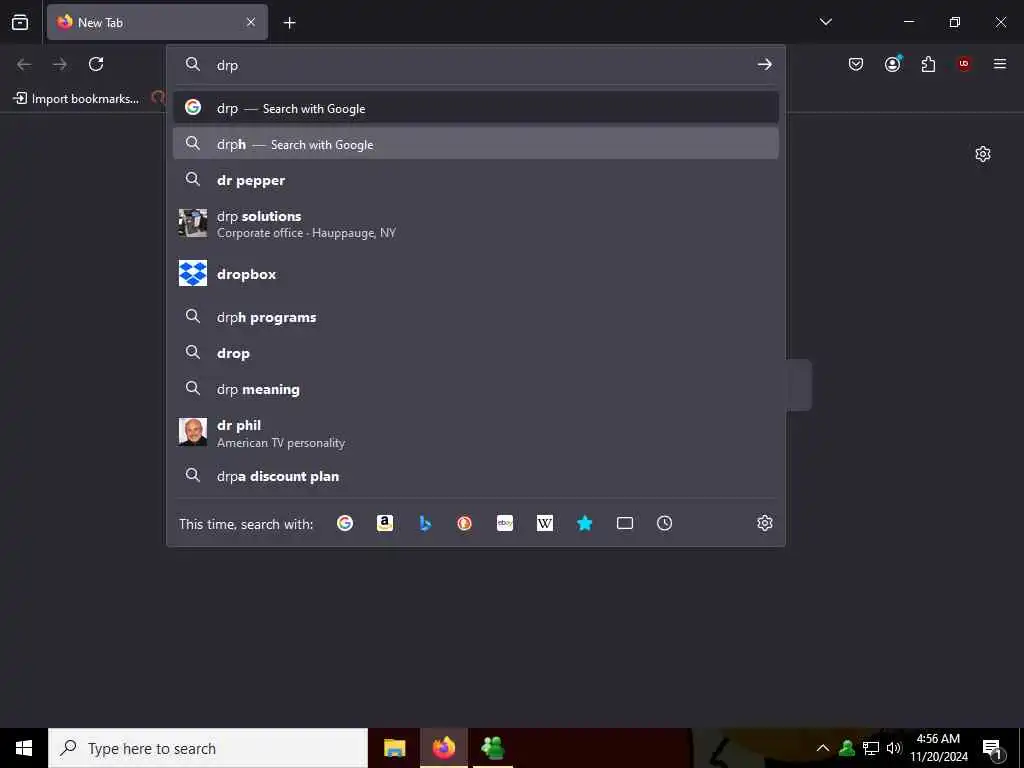Click the Firefox taskbar icon
Viewport: 1024px width, 768px height.
click(443, 748)
